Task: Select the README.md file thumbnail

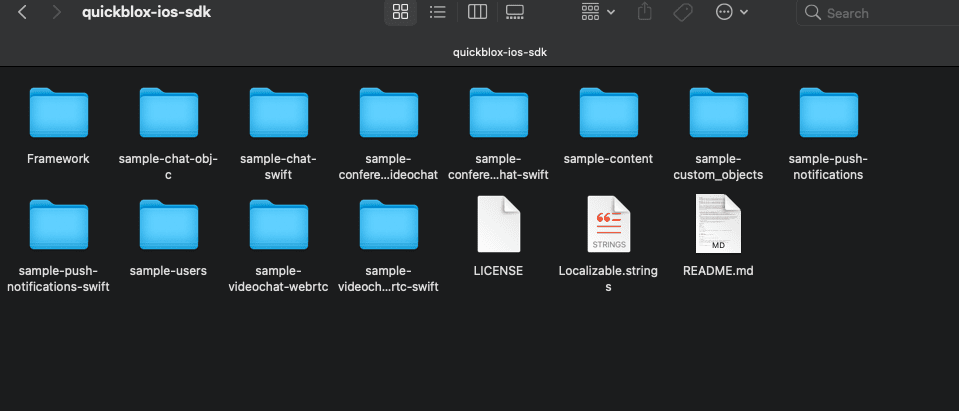Action: click(718, 224)
